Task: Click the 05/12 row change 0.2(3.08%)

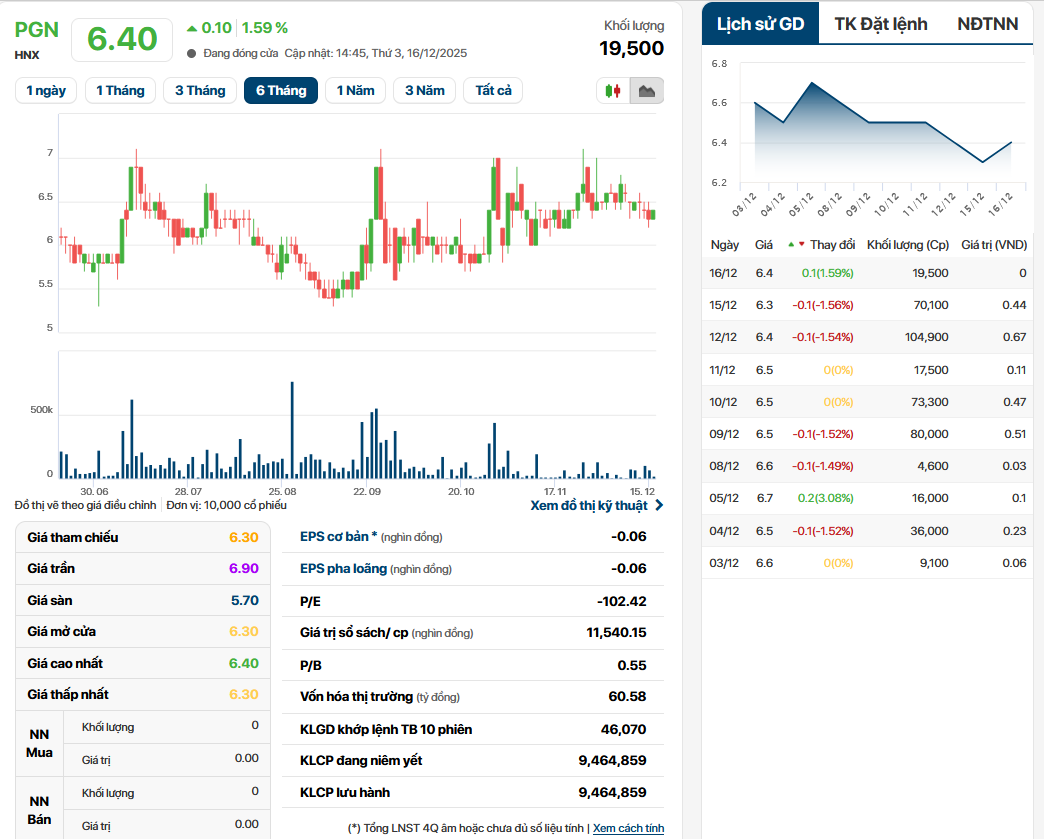Action: [826, 498]
